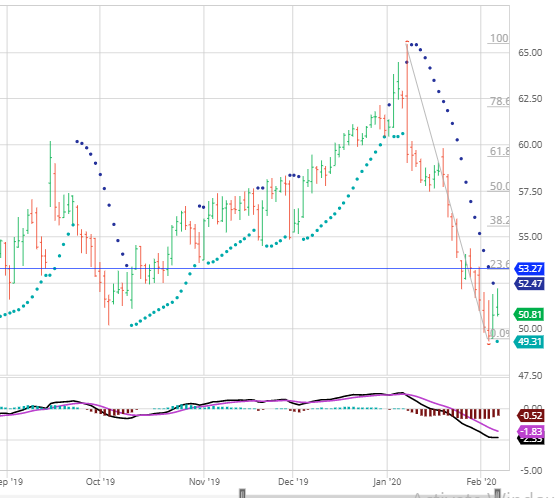Viewport: 555px width, 498px height.
Task: Click the Fibonacci 100 level label
Action: pos(499,38)
